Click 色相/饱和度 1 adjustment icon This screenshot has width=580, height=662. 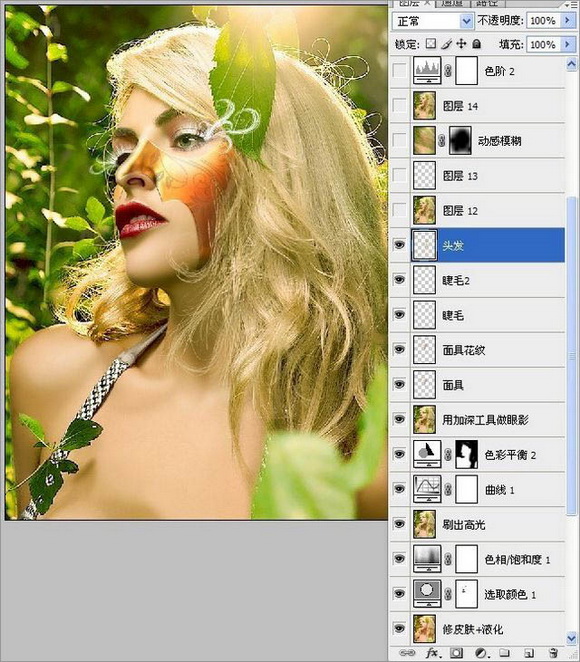(427, 559)
